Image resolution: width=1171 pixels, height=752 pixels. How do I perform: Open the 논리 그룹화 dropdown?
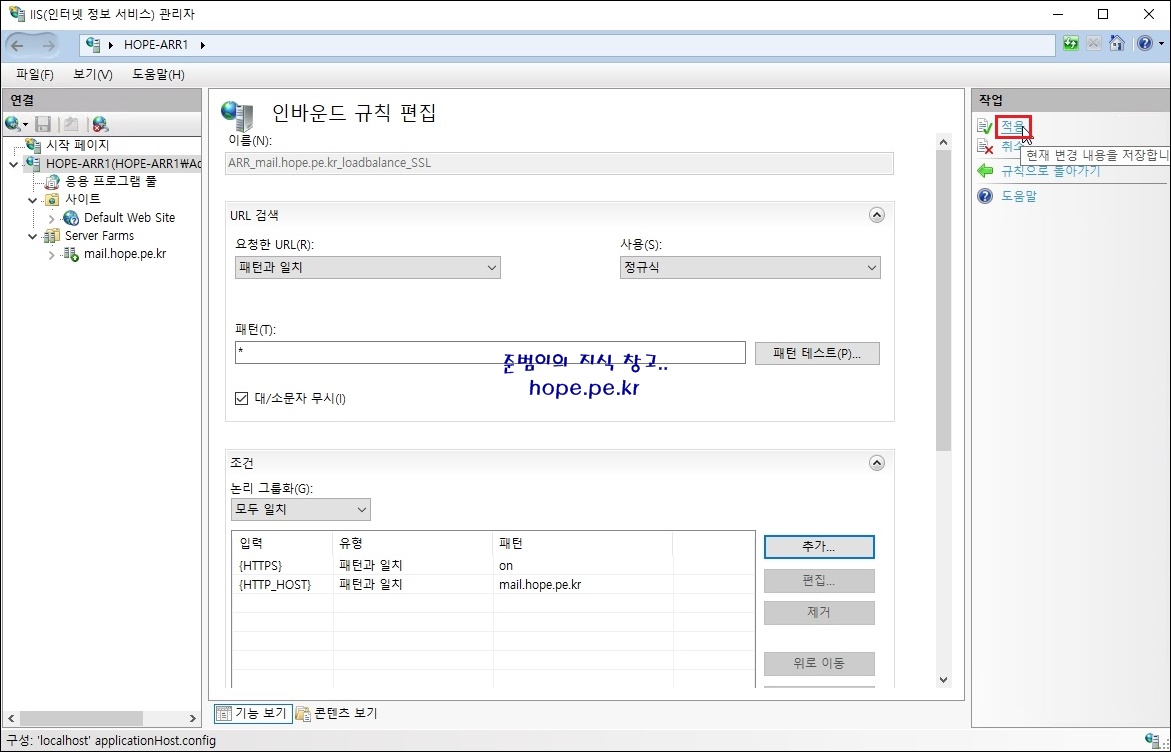click(300, 509)
